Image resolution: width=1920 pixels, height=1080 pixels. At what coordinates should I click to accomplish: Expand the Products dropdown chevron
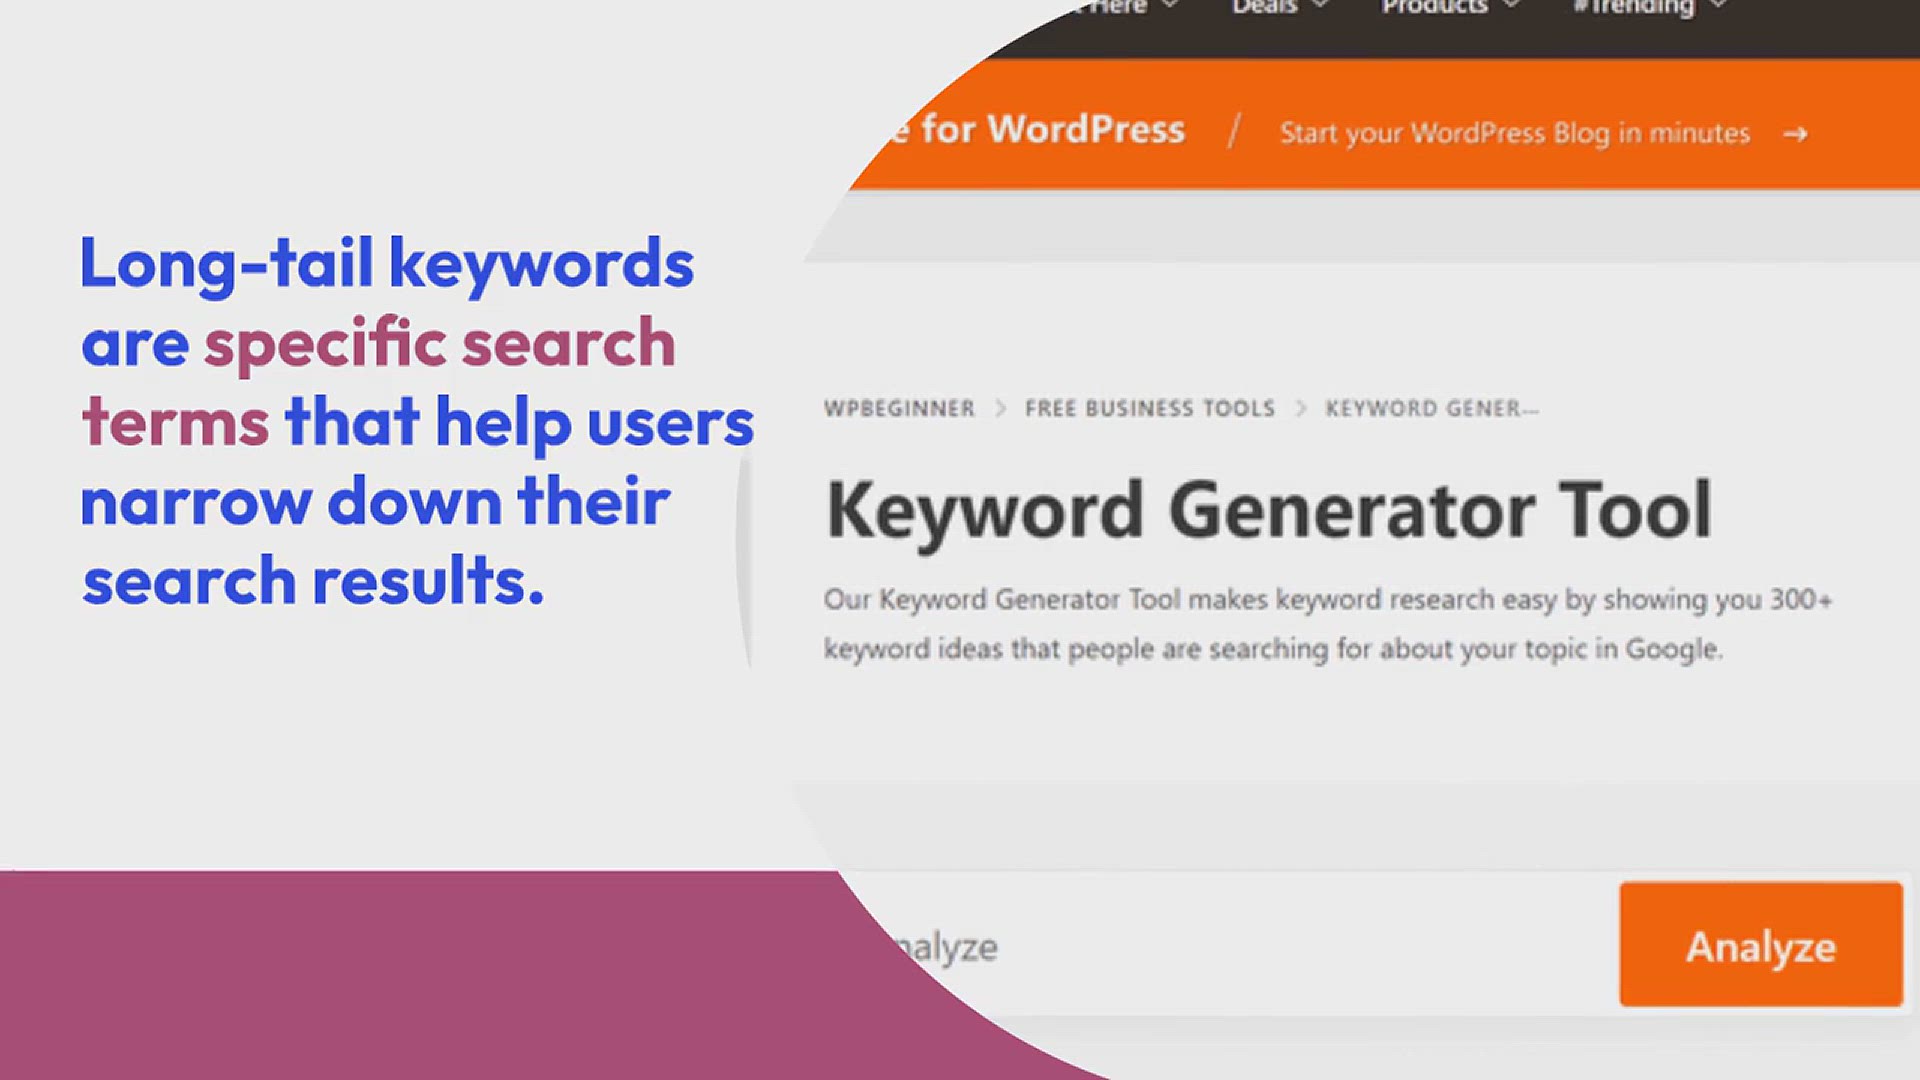(1511, 6)
